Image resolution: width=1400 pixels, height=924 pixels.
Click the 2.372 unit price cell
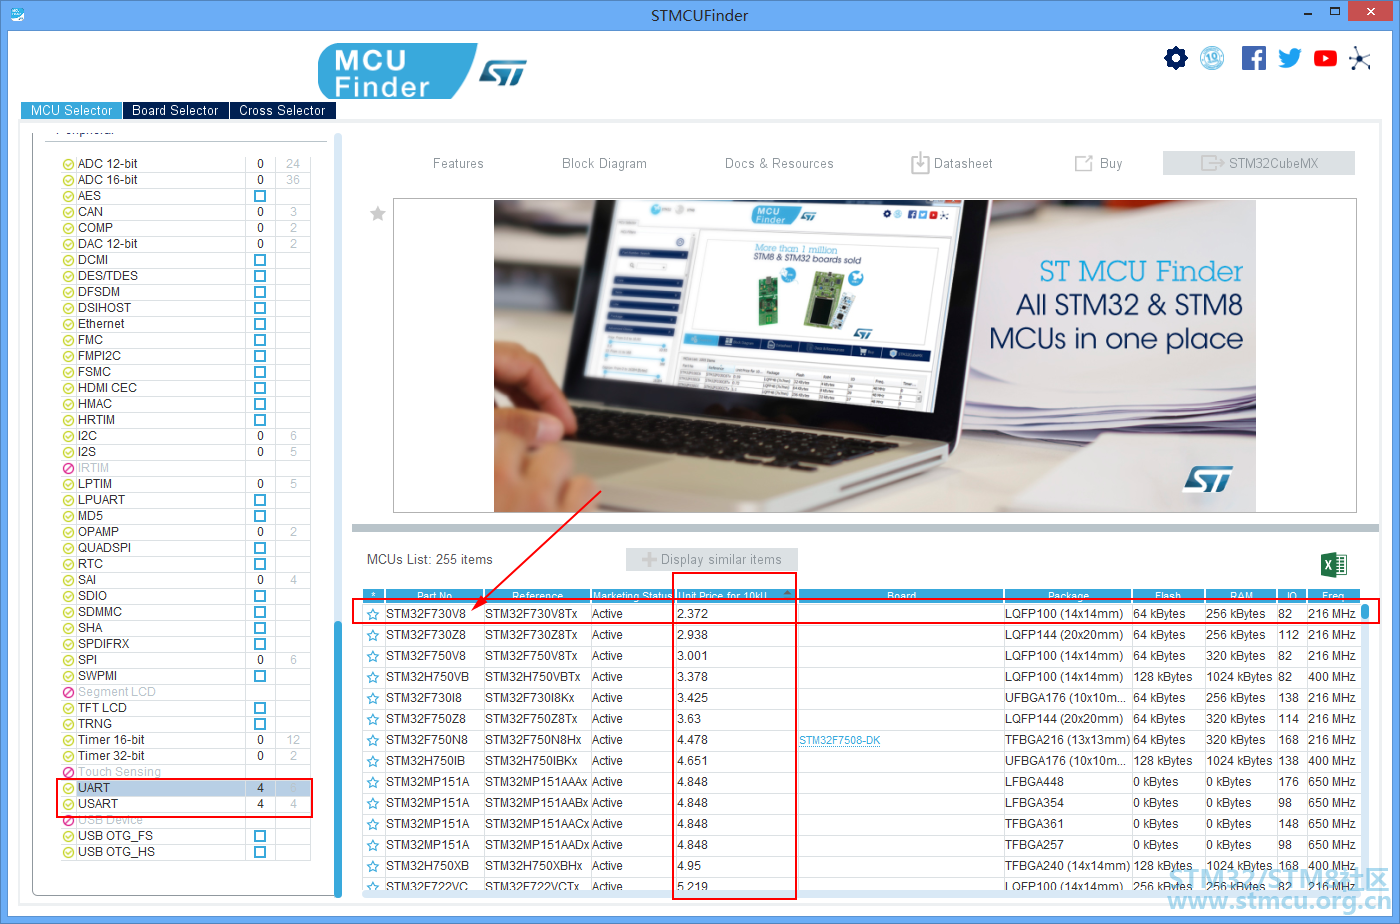[x=736, y=614]
